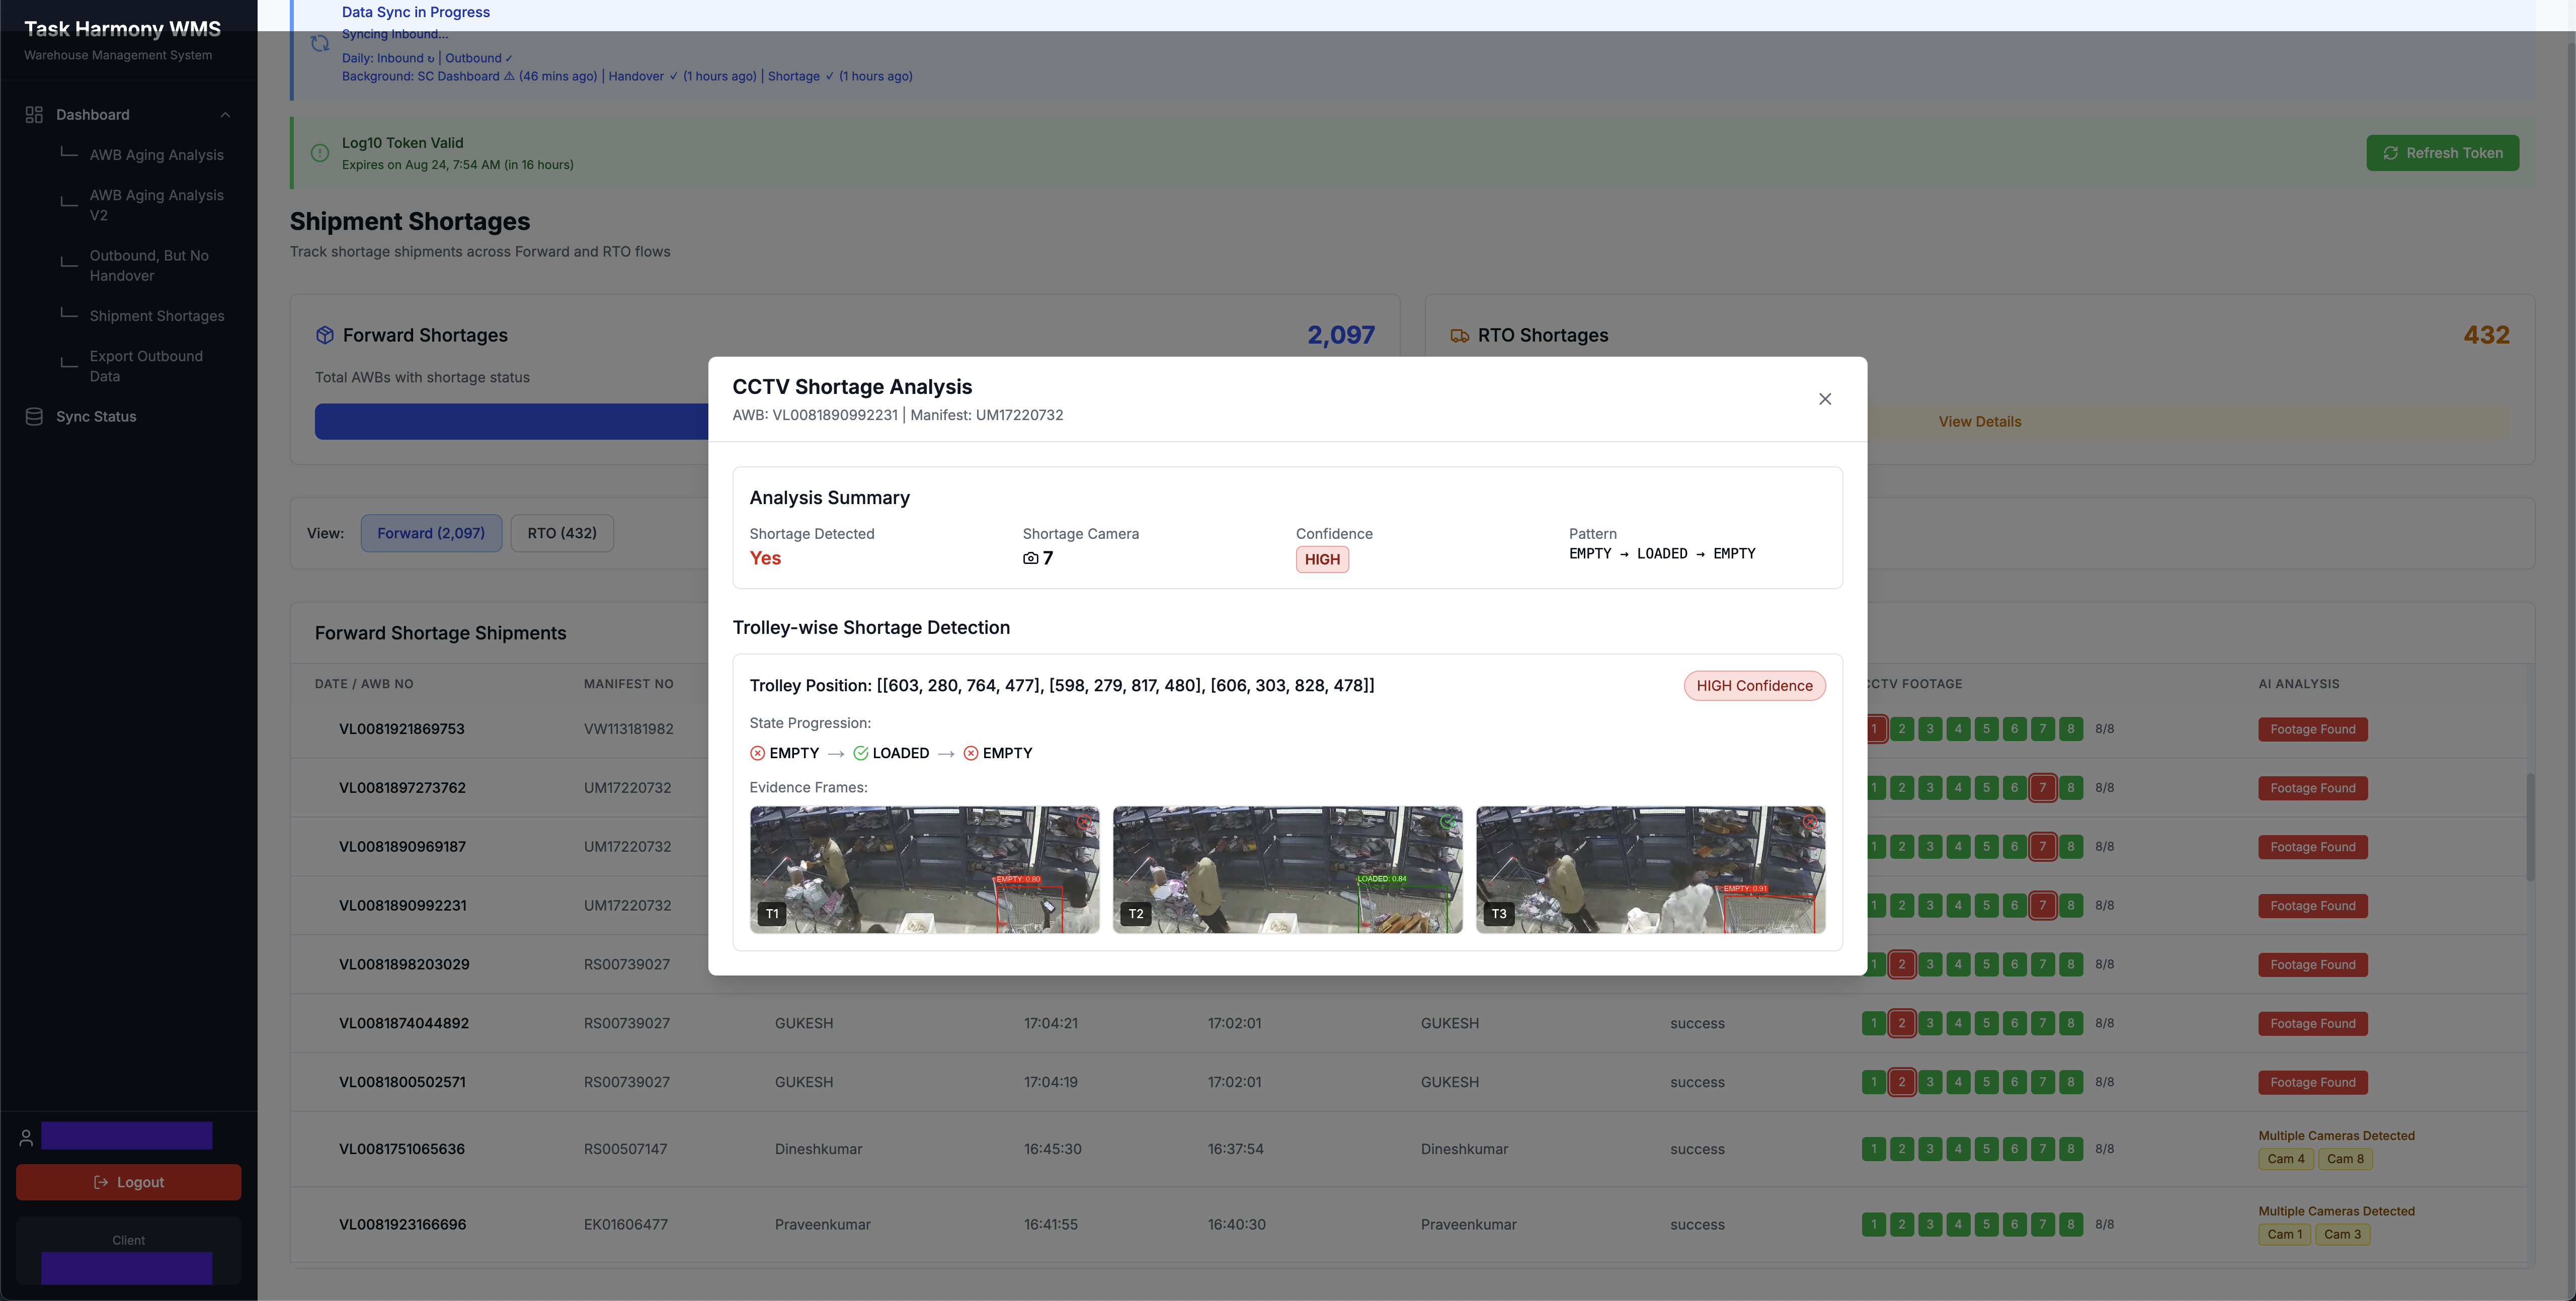Click the red Logout button
The width and height of the screenshot is (2576, 1301).
128,1182
